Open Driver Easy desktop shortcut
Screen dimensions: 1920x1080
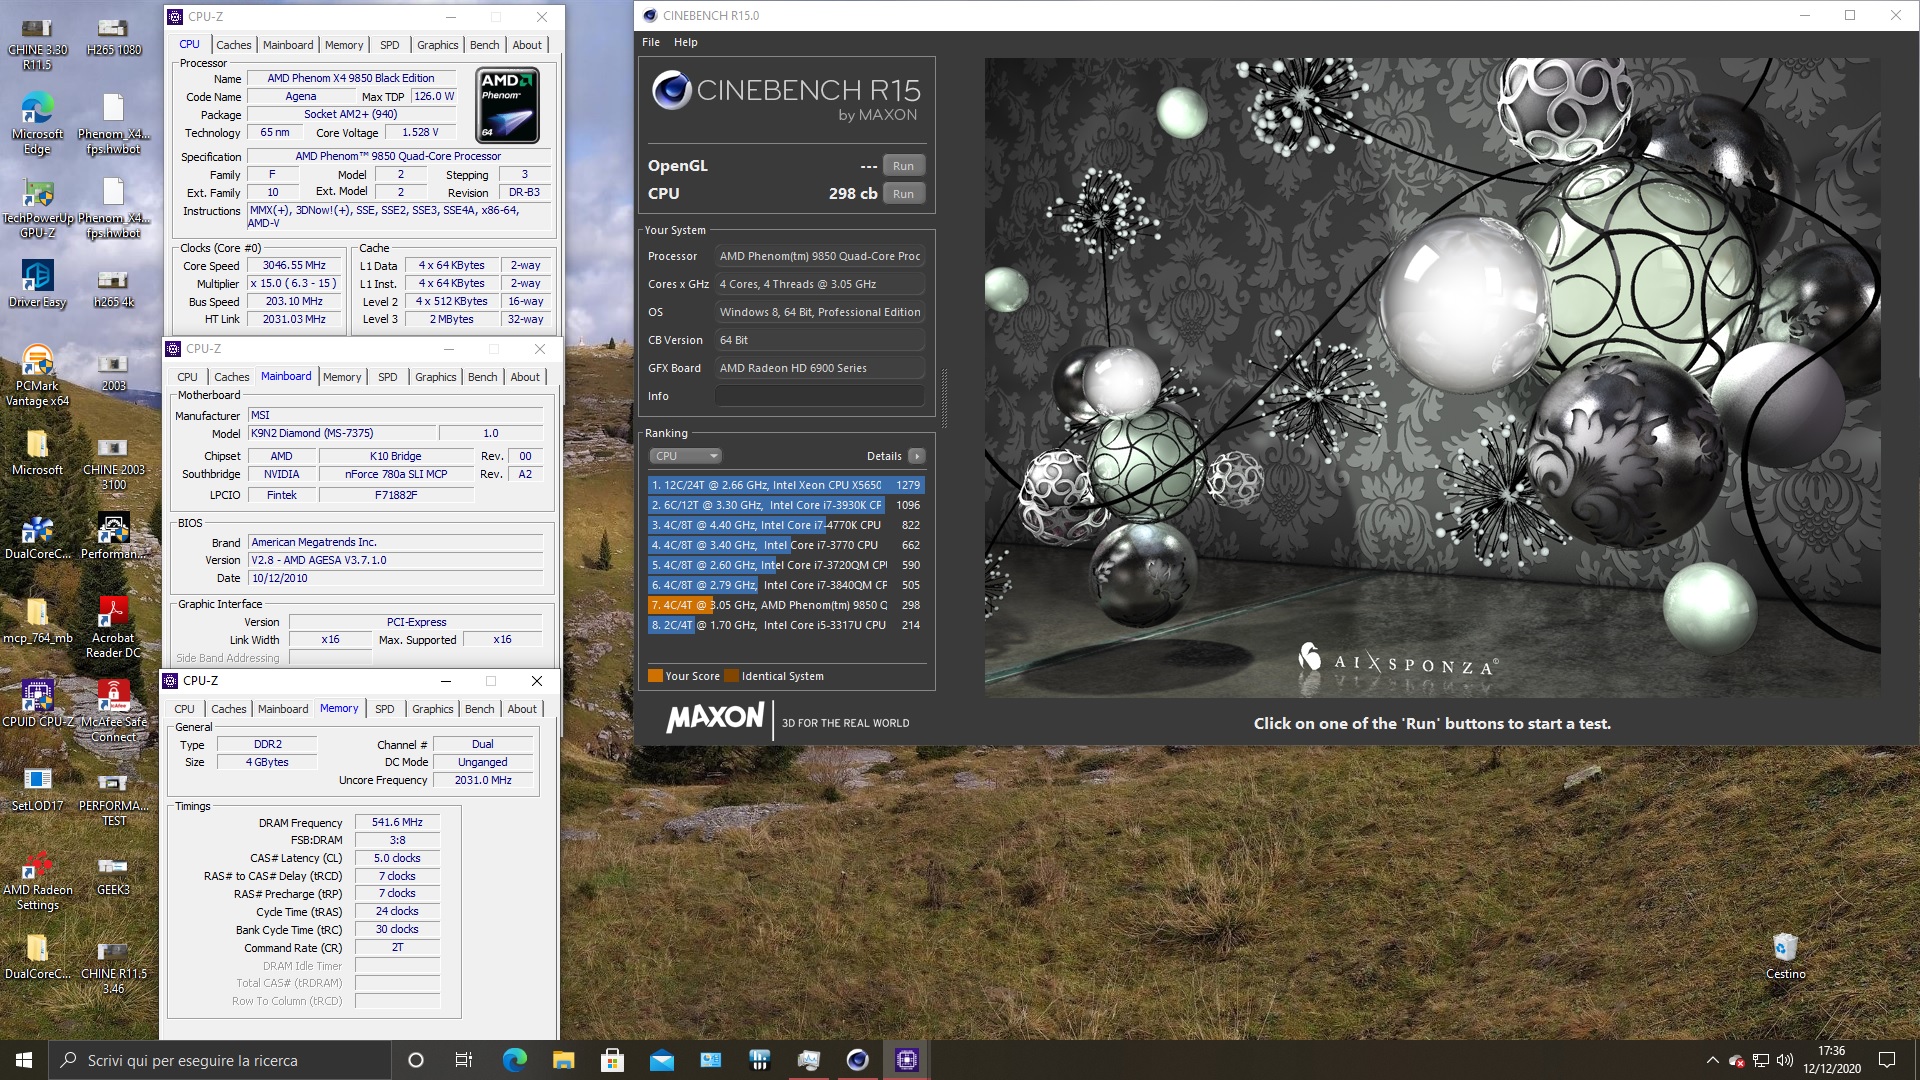click(x=37, y=284)
